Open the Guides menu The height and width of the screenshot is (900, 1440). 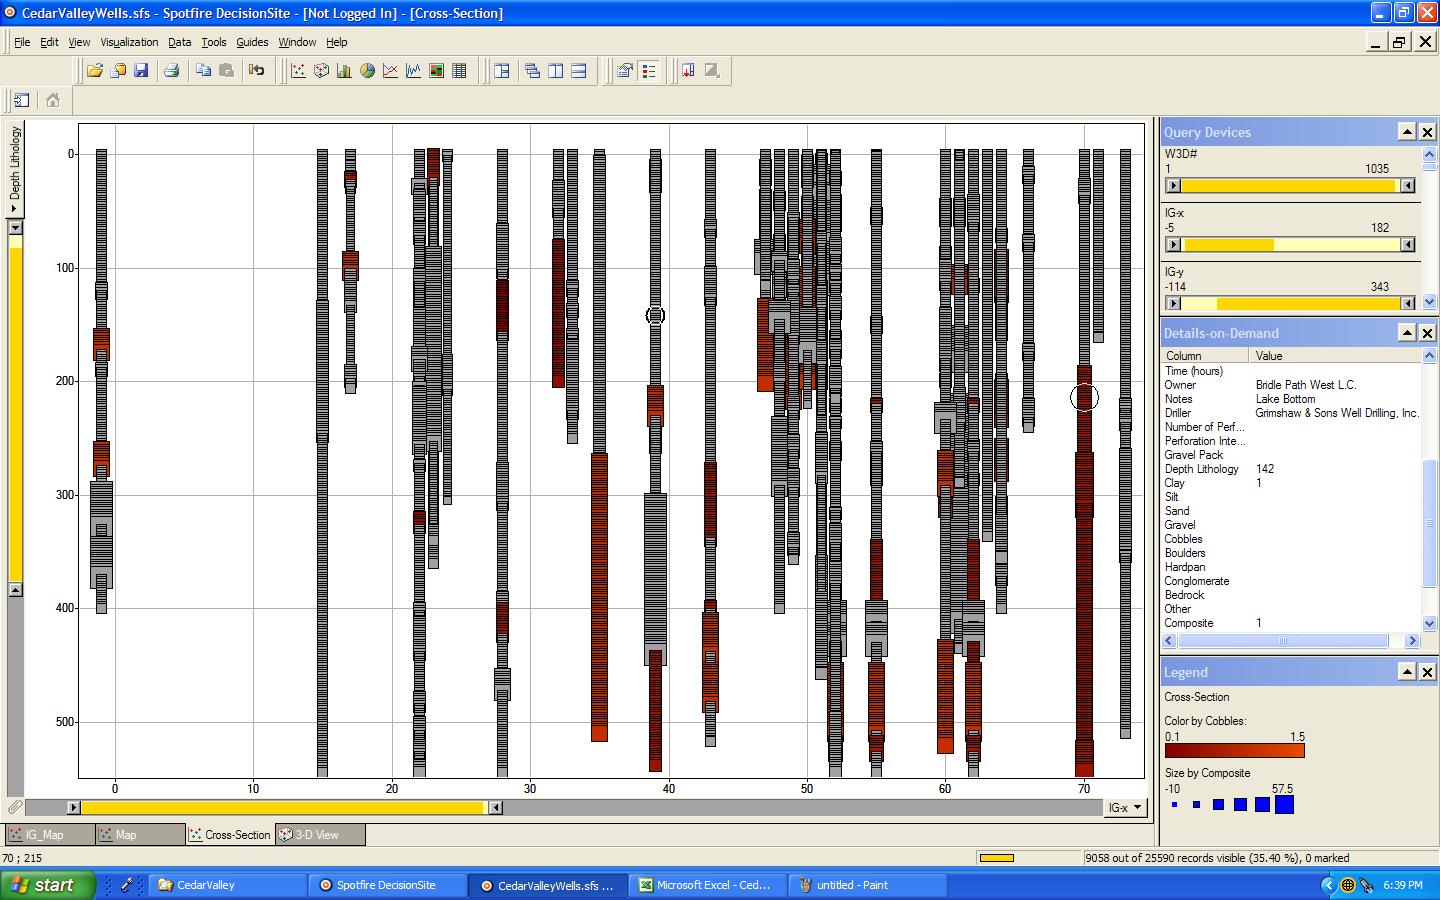[252, 42]
